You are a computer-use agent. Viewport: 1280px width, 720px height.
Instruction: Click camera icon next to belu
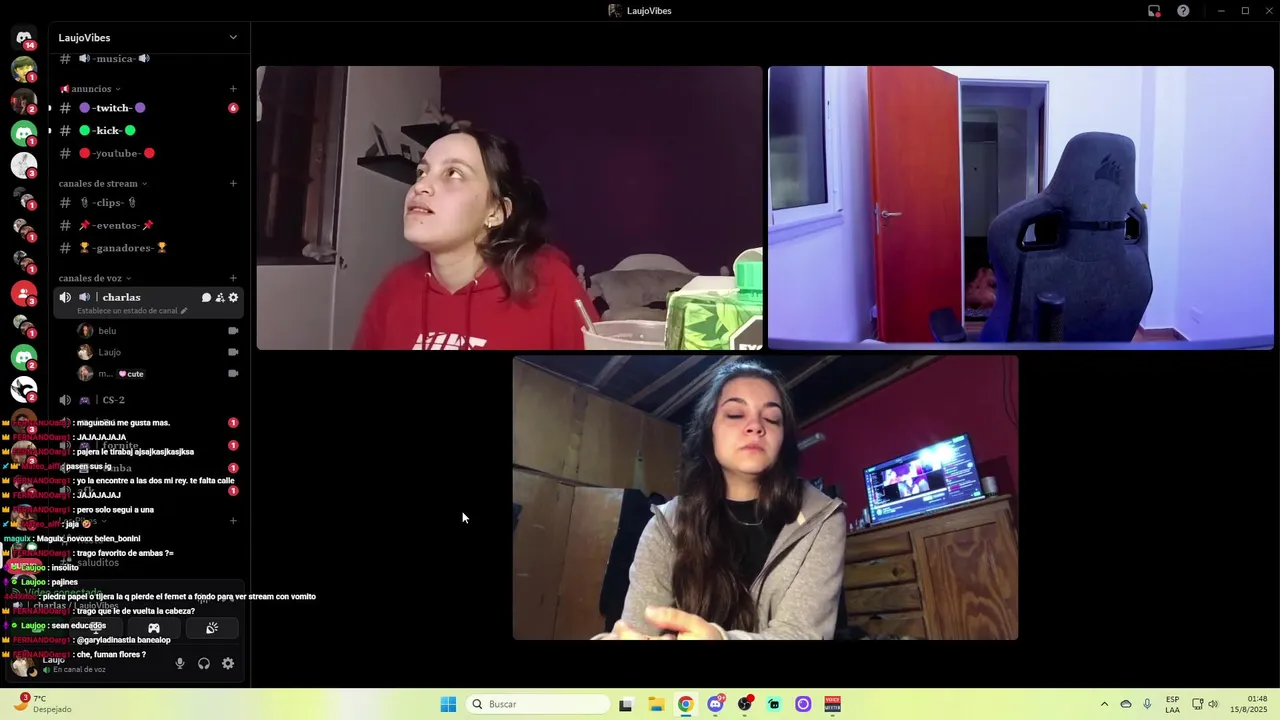click(x=233, y=331)
